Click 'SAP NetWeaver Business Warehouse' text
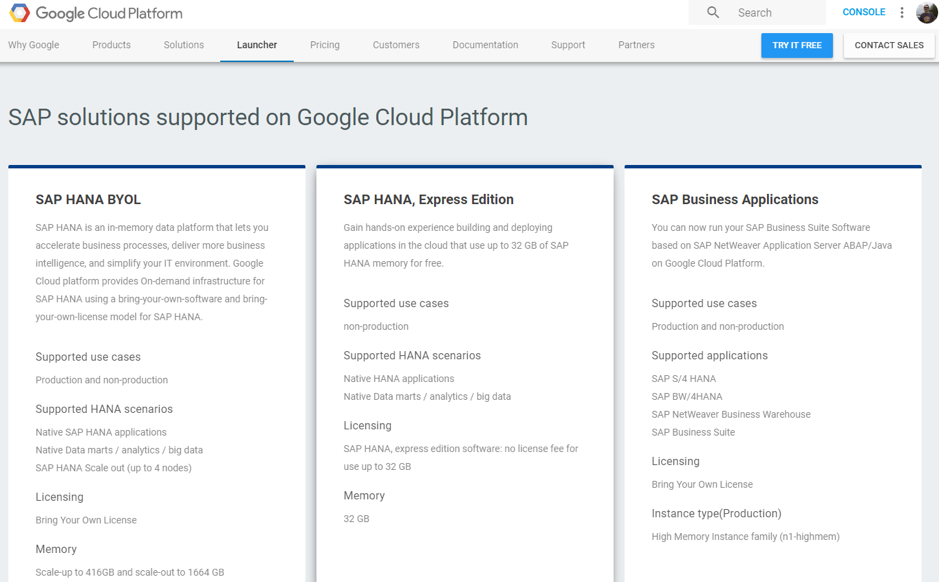This screenshot has height=582, width=939. 731,414
